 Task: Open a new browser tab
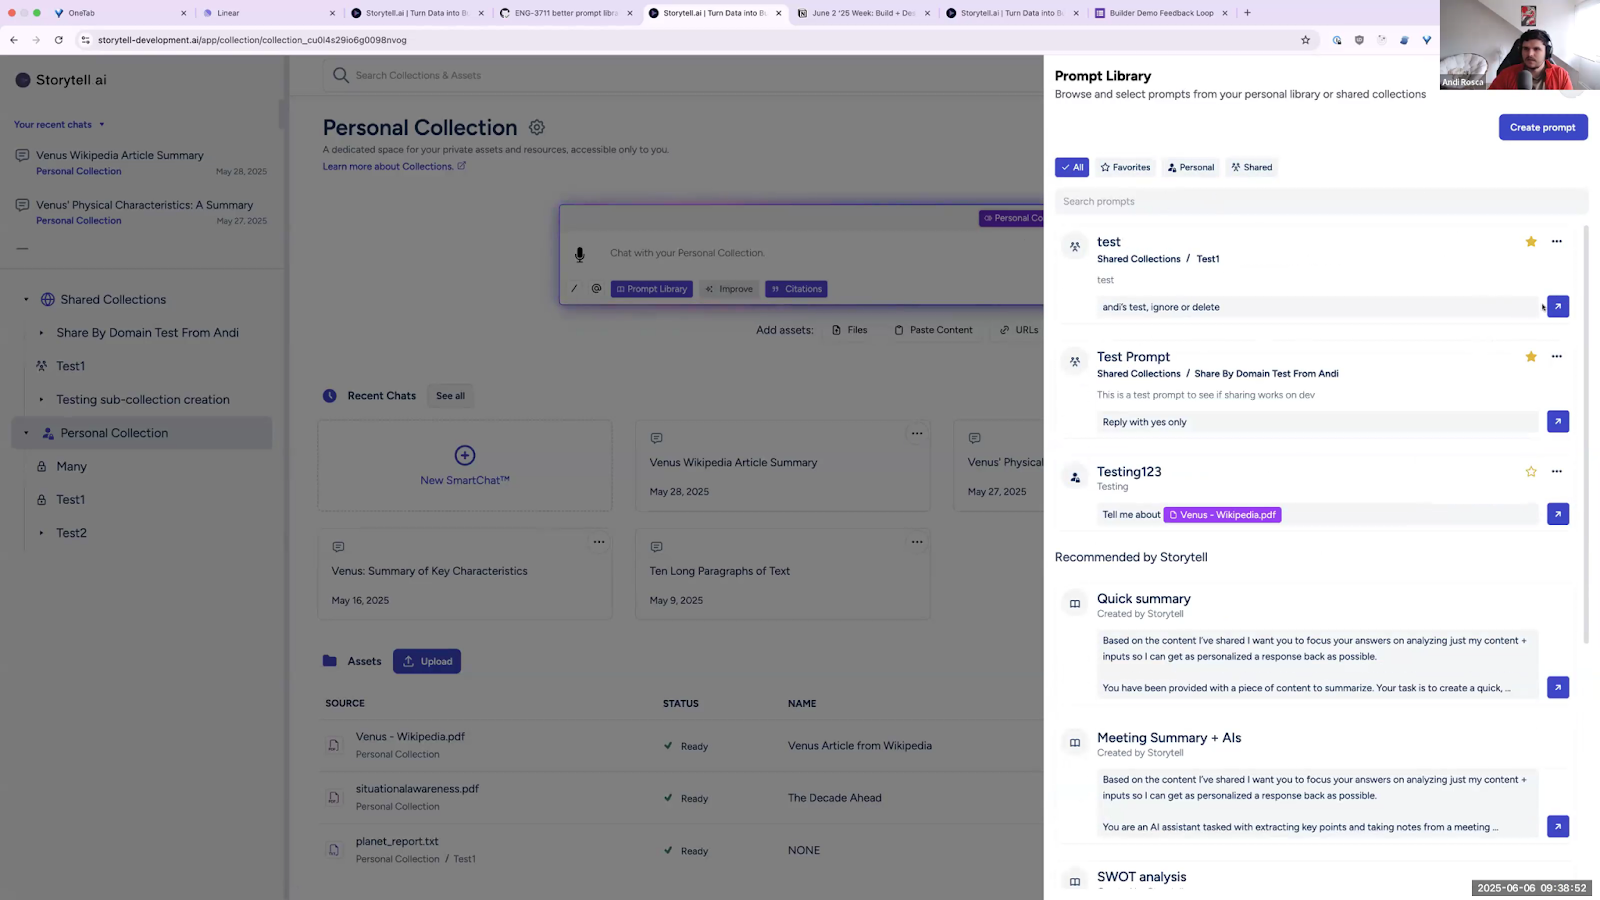coord(1247,13)
